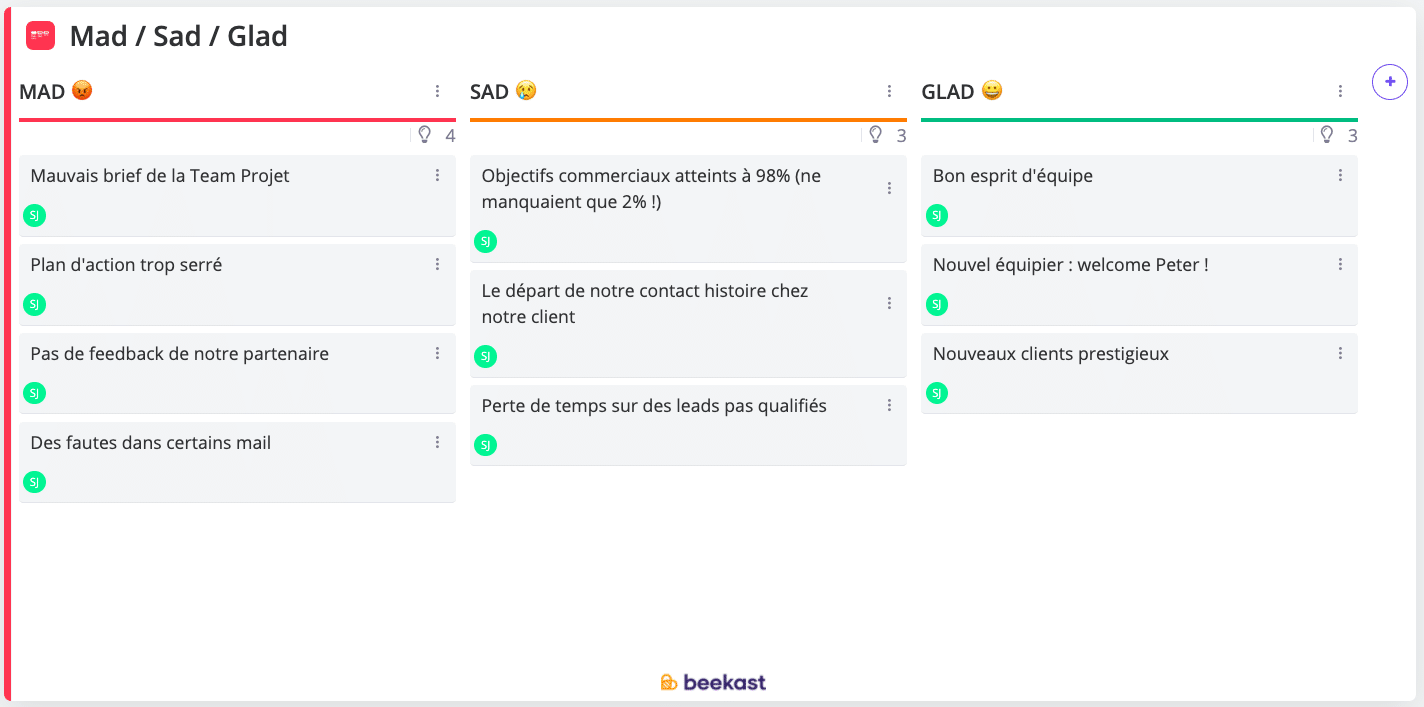
Task: Open options for 'Objectifs commerciaux atteints' card
Action: click(889, 188)
